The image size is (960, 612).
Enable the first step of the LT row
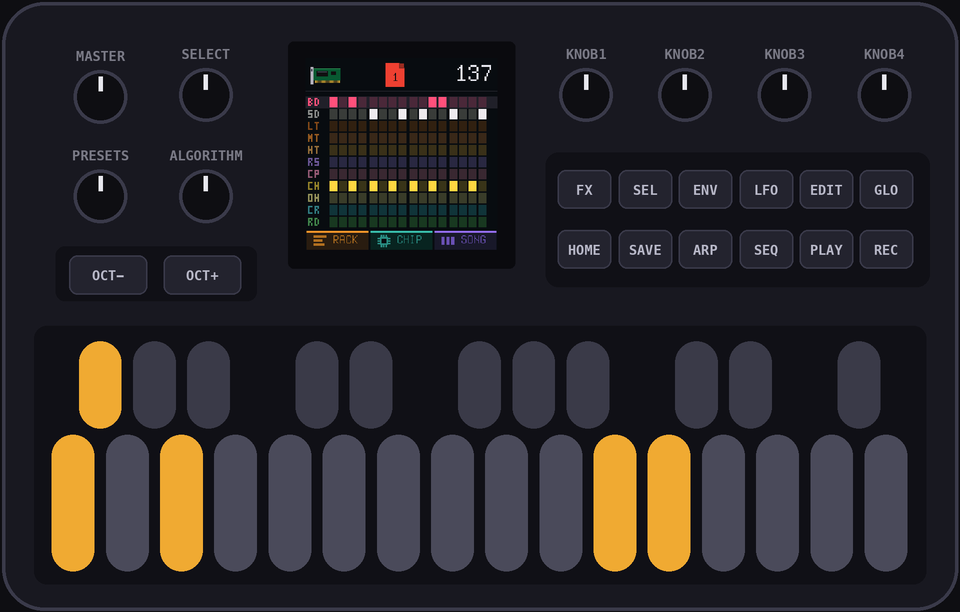(x=334, y=126)
